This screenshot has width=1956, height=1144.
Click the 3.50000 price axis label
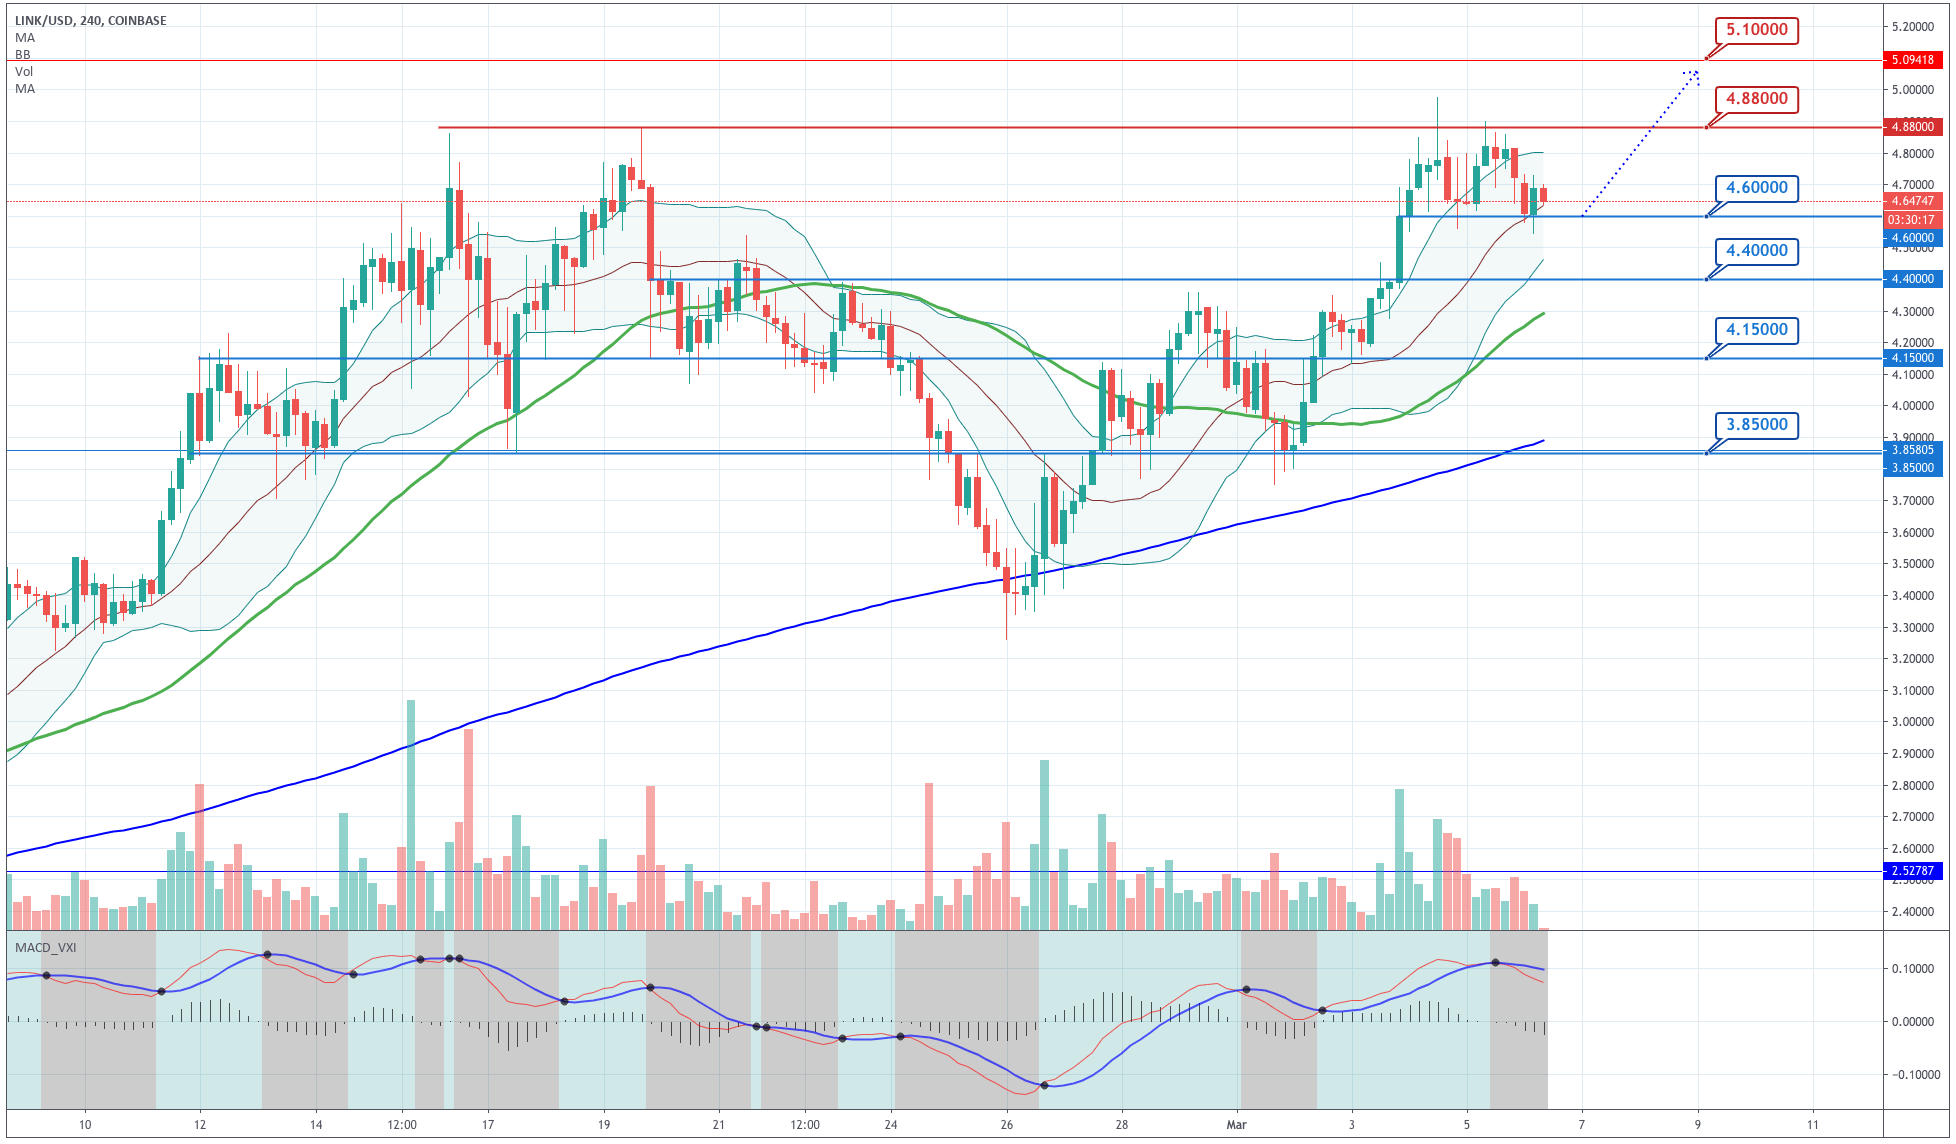point(1913,564)
